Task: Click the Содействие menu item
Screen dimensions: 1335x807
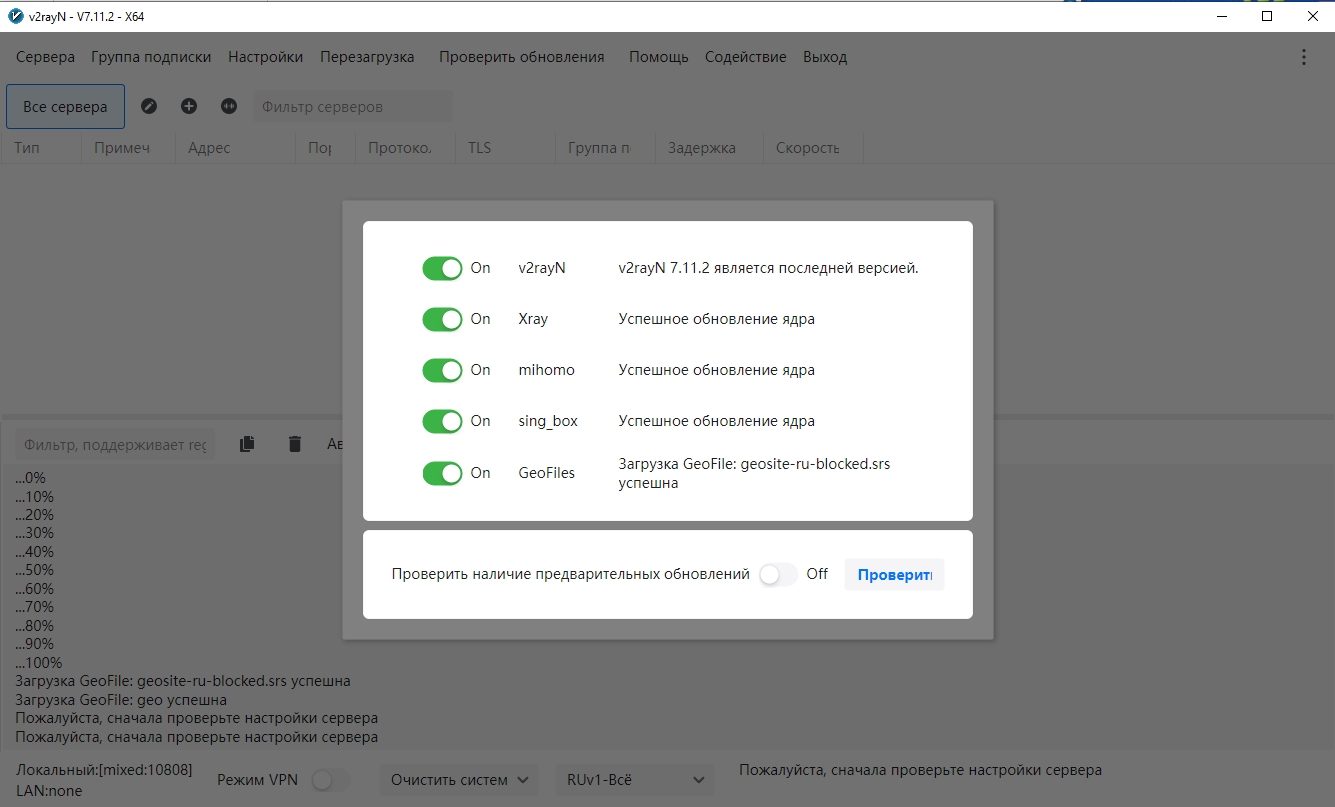Action: pyautogui.click(x=746, y=57)
